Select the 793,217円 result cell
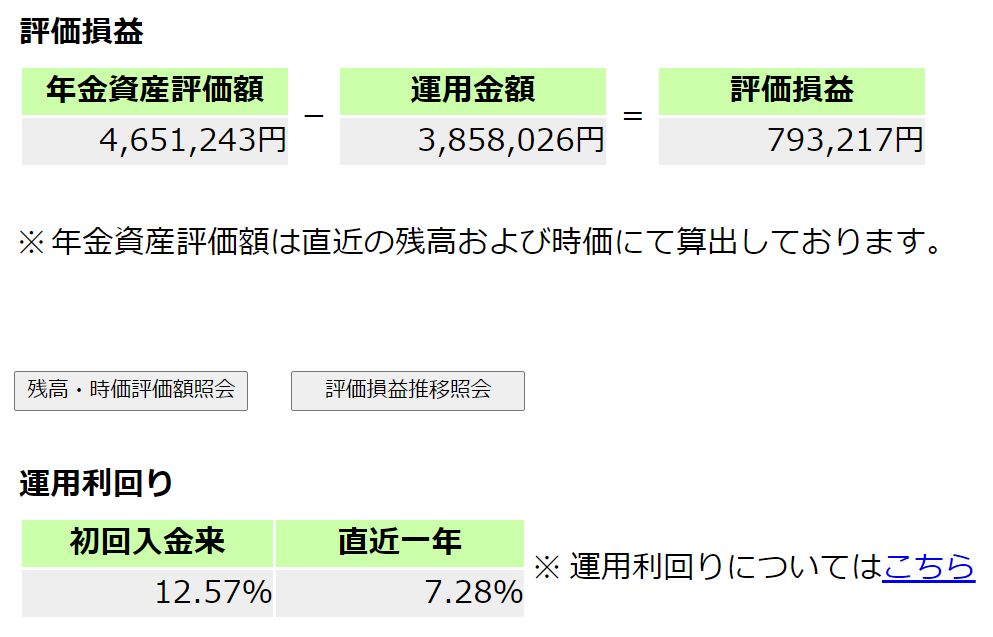993x637 pixels. coord(791,141)
